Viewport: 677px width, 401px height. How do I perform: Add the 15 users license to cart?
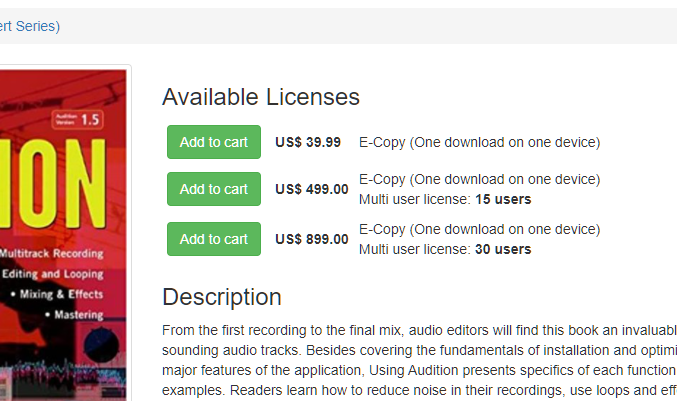(x=213, y=189)
